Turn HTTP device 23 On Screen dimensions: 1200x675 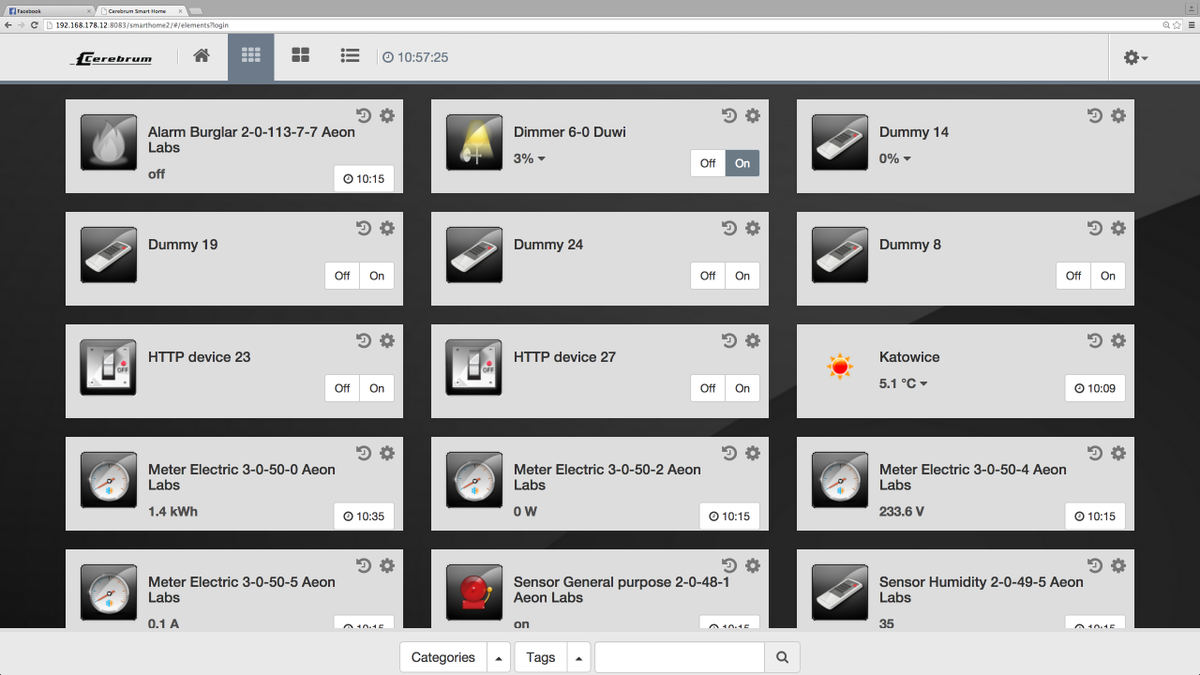377,388
